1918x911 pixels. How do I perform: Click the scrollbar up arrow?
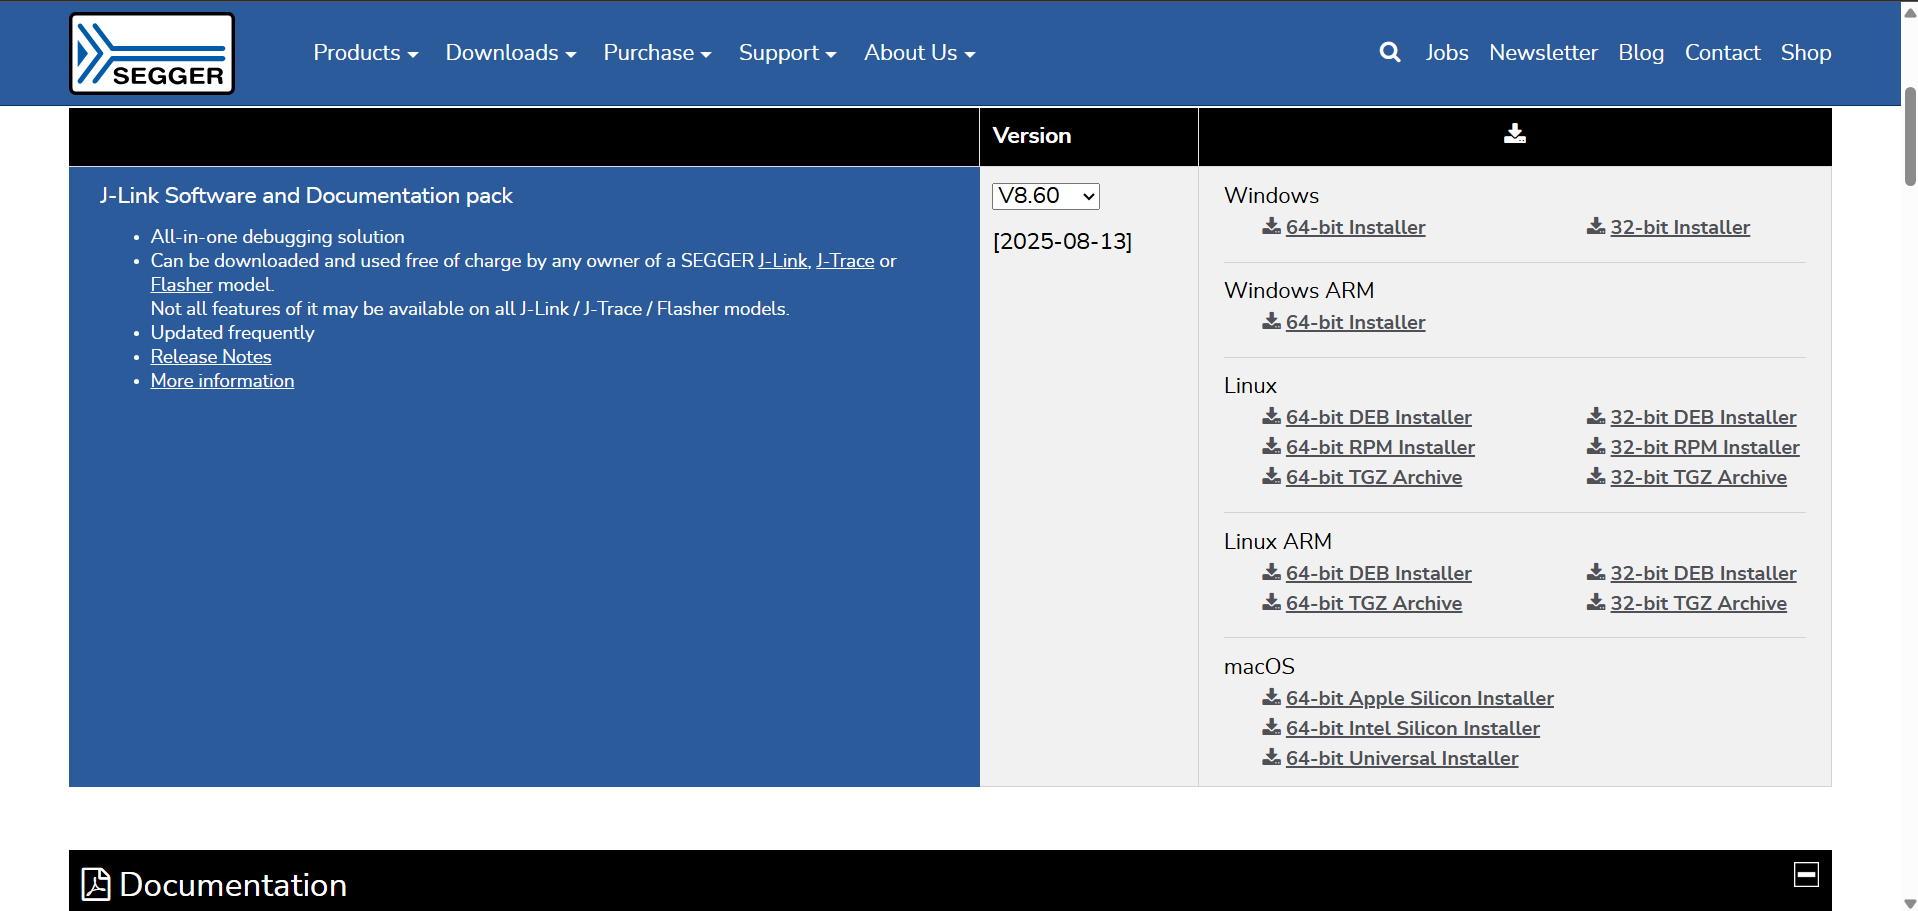1910,12
